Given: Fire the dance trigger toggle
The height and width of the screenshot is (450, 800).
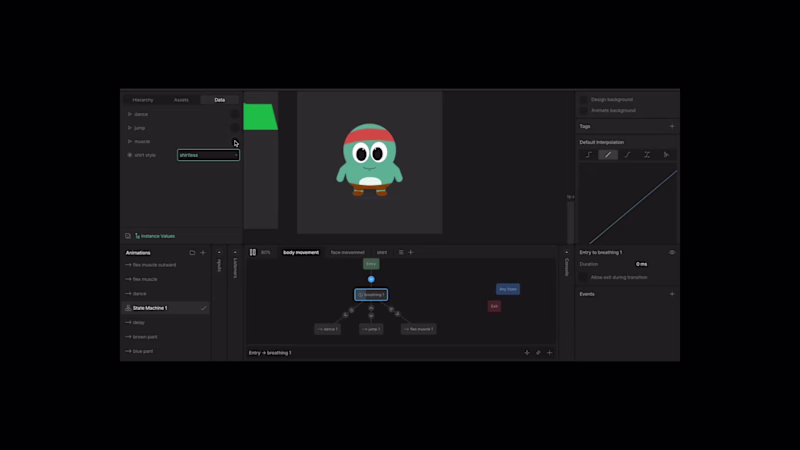Looking at the screenshot, I should coord(235,114).
